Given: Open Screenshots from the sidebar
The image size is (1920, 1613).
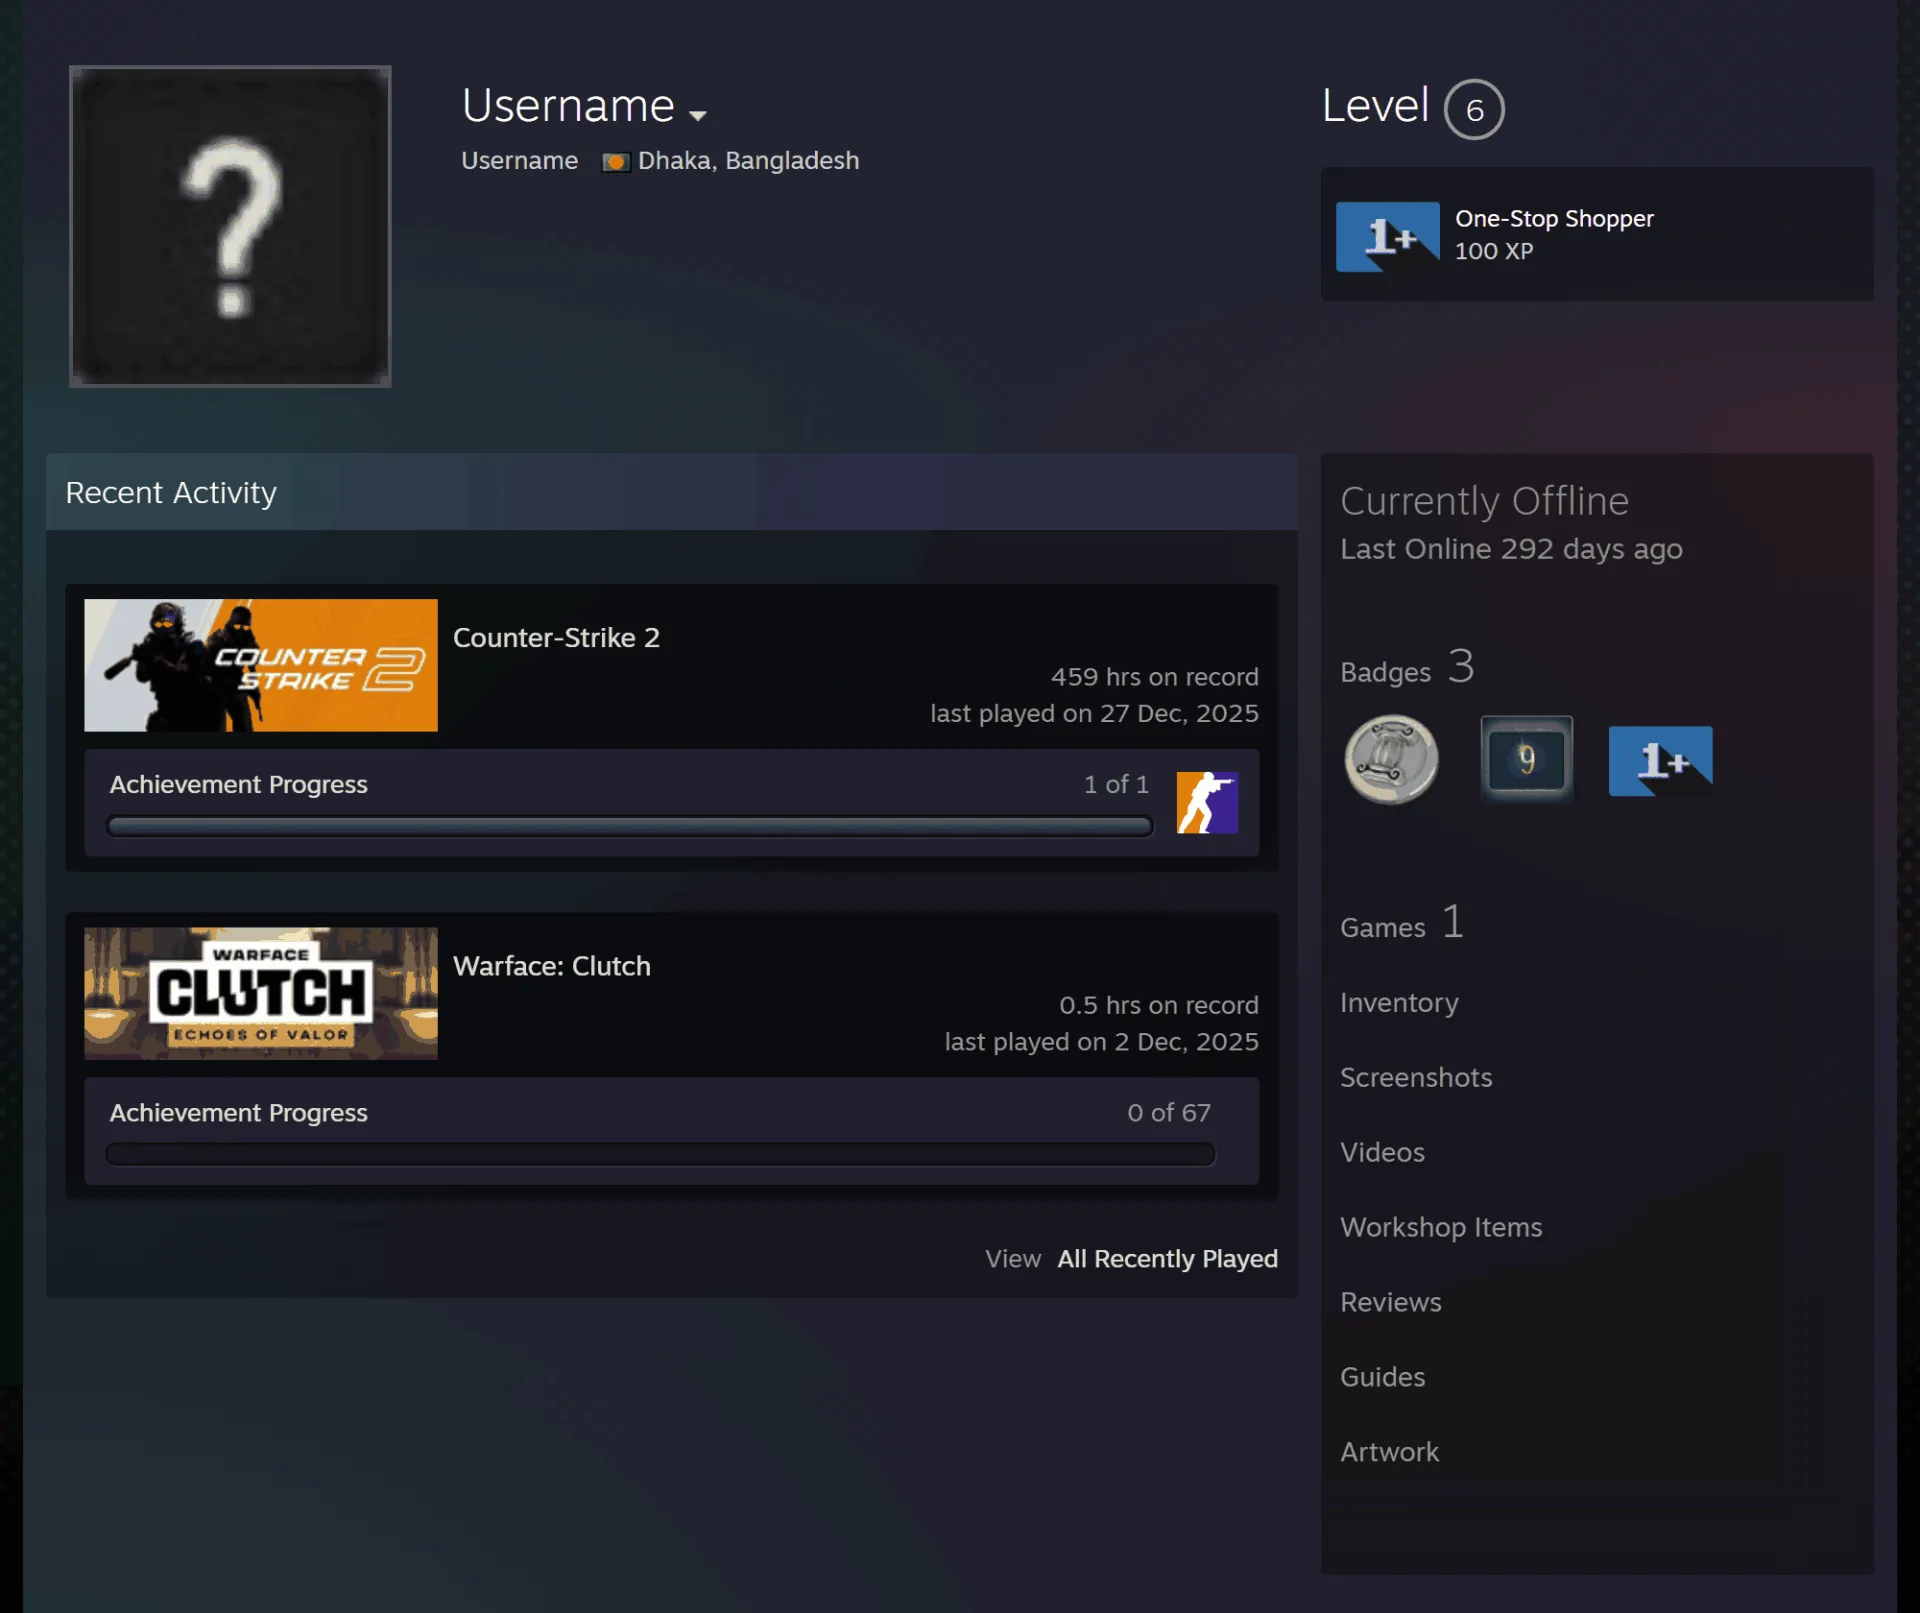Looking at the screenshot, I should (x=1416, y=1078).
